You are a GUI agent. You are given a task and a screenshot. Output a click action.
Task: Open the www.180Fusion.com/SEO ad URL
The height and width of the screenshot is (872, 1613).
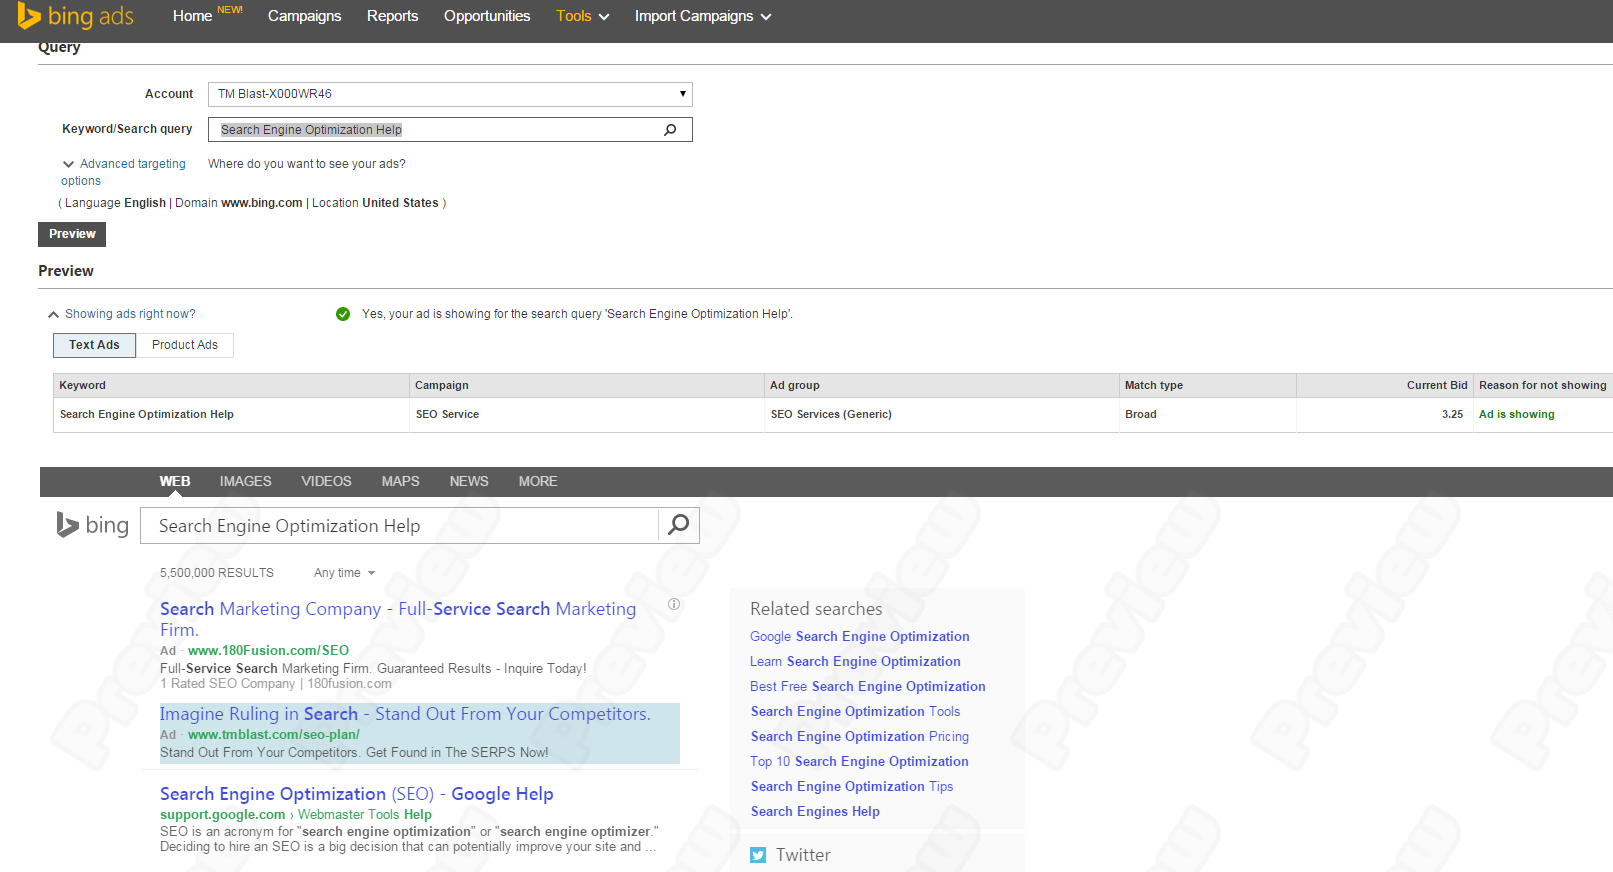pyautogui.click(x=268, y=651)
